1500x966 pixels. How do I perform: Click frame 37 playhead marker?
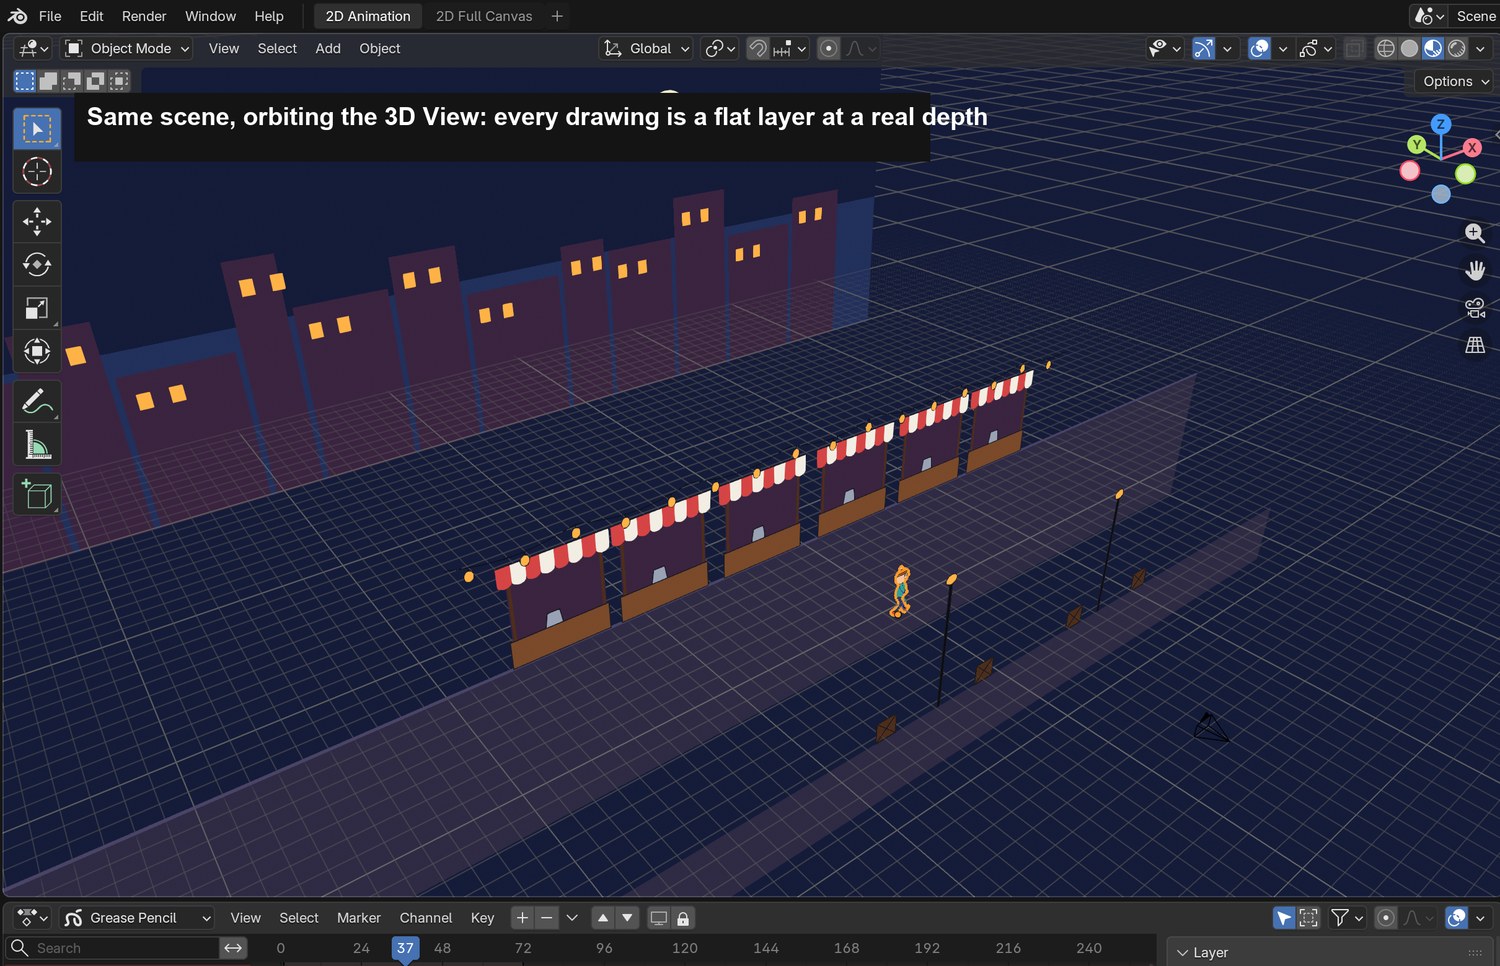coord(405,948)
